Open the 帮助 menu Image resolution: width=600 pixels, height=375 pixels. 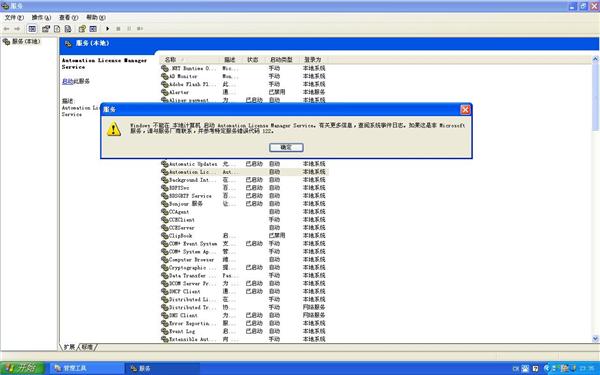(96, 18)
